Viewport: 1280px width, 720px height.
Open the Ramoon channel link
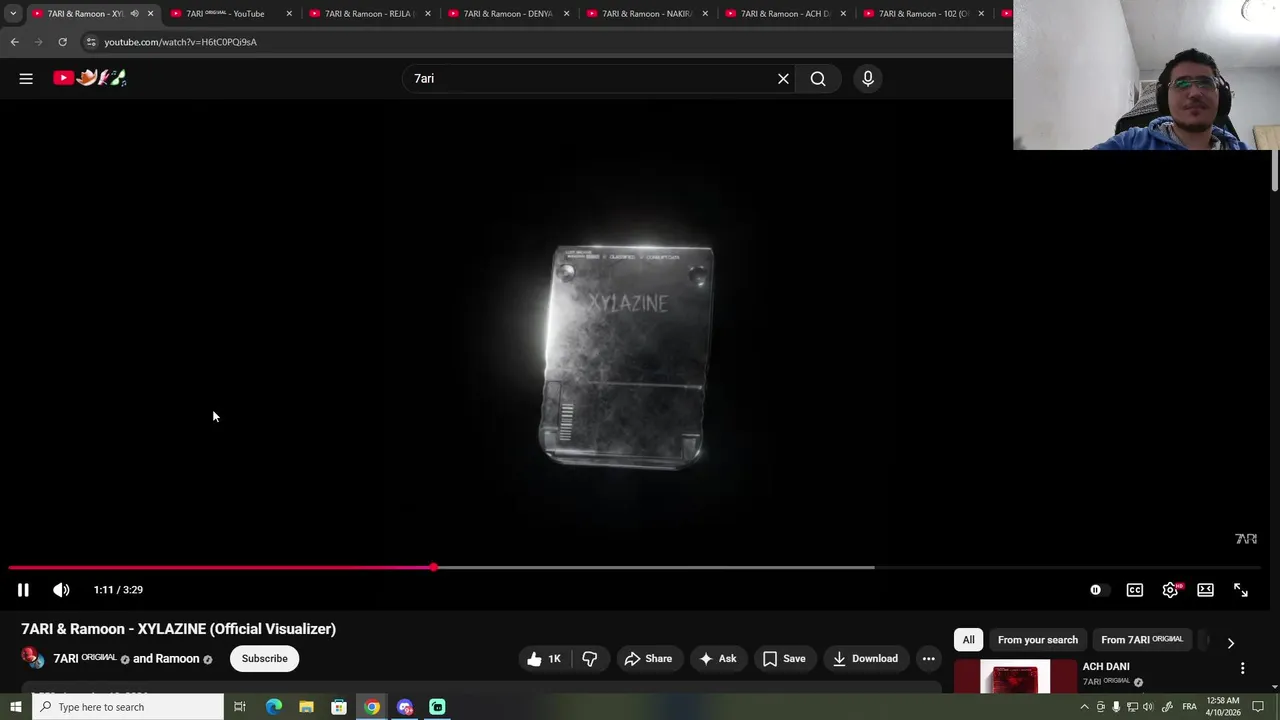point(178,658)
